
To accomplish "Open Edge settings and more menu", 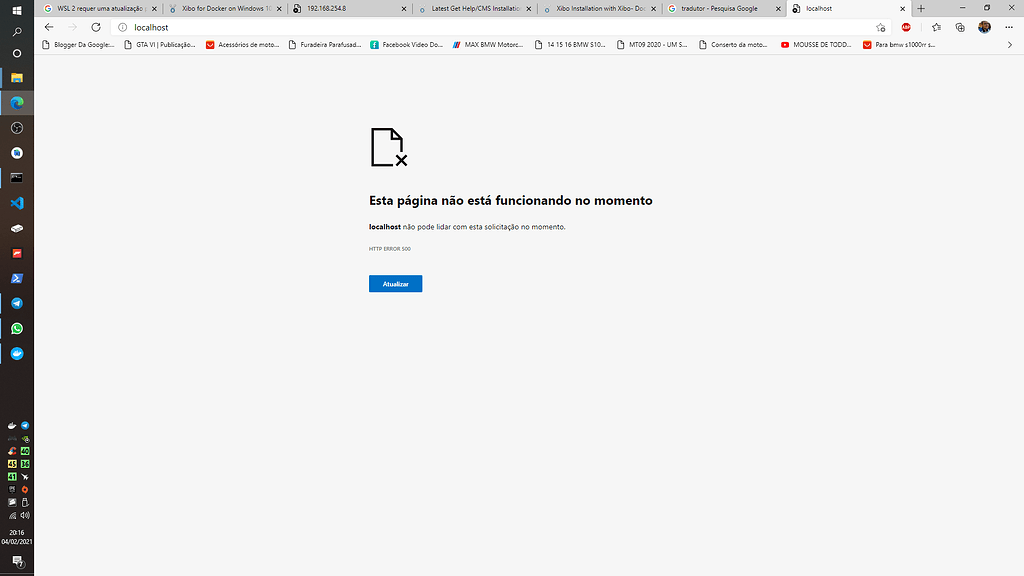I will (1009, 27).
